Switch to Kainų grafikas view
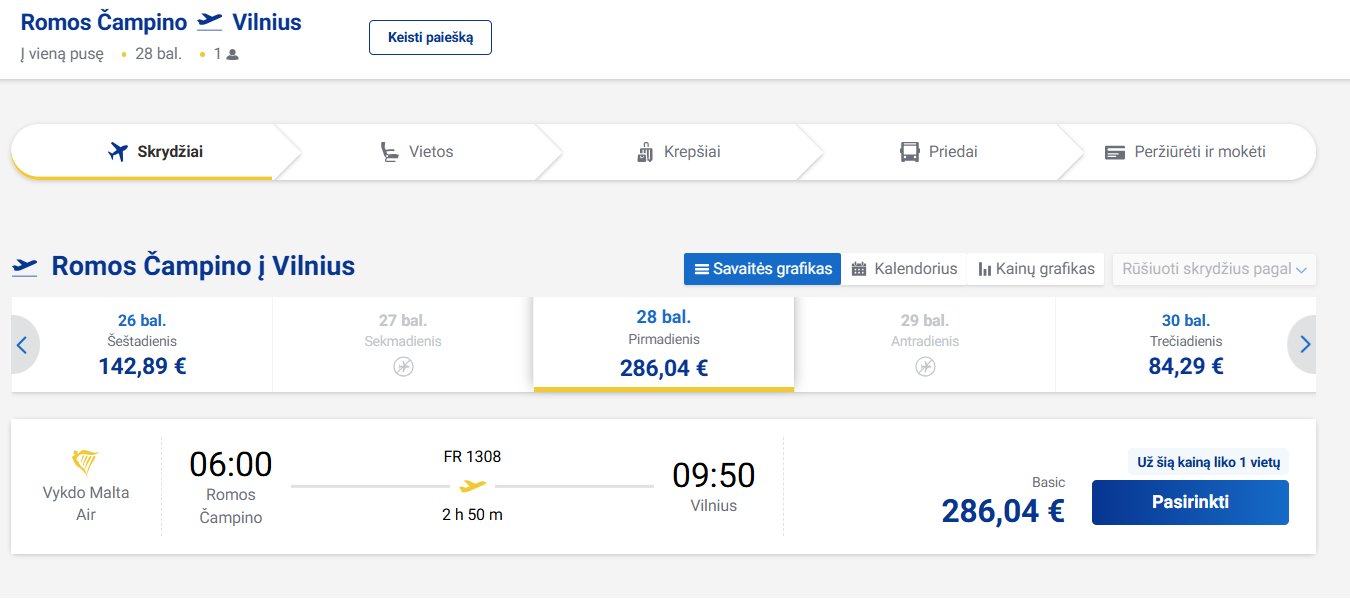Screen dimensions: 1350x599 (1036, 269)
